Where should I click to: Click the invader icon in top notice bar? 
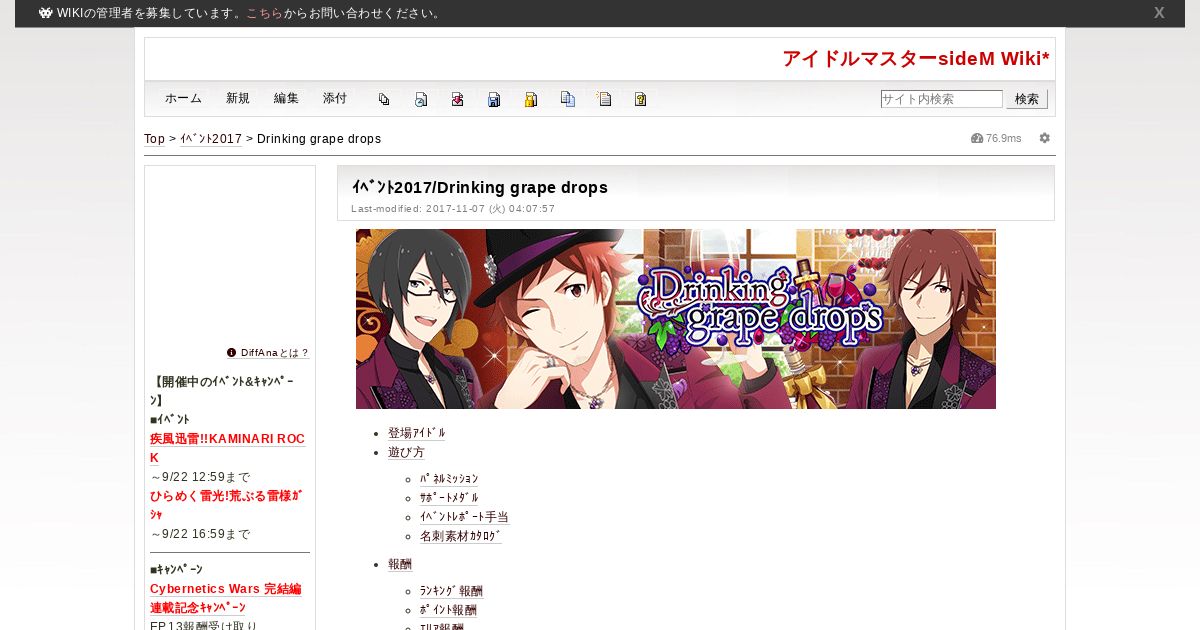(x=46, y=13)
